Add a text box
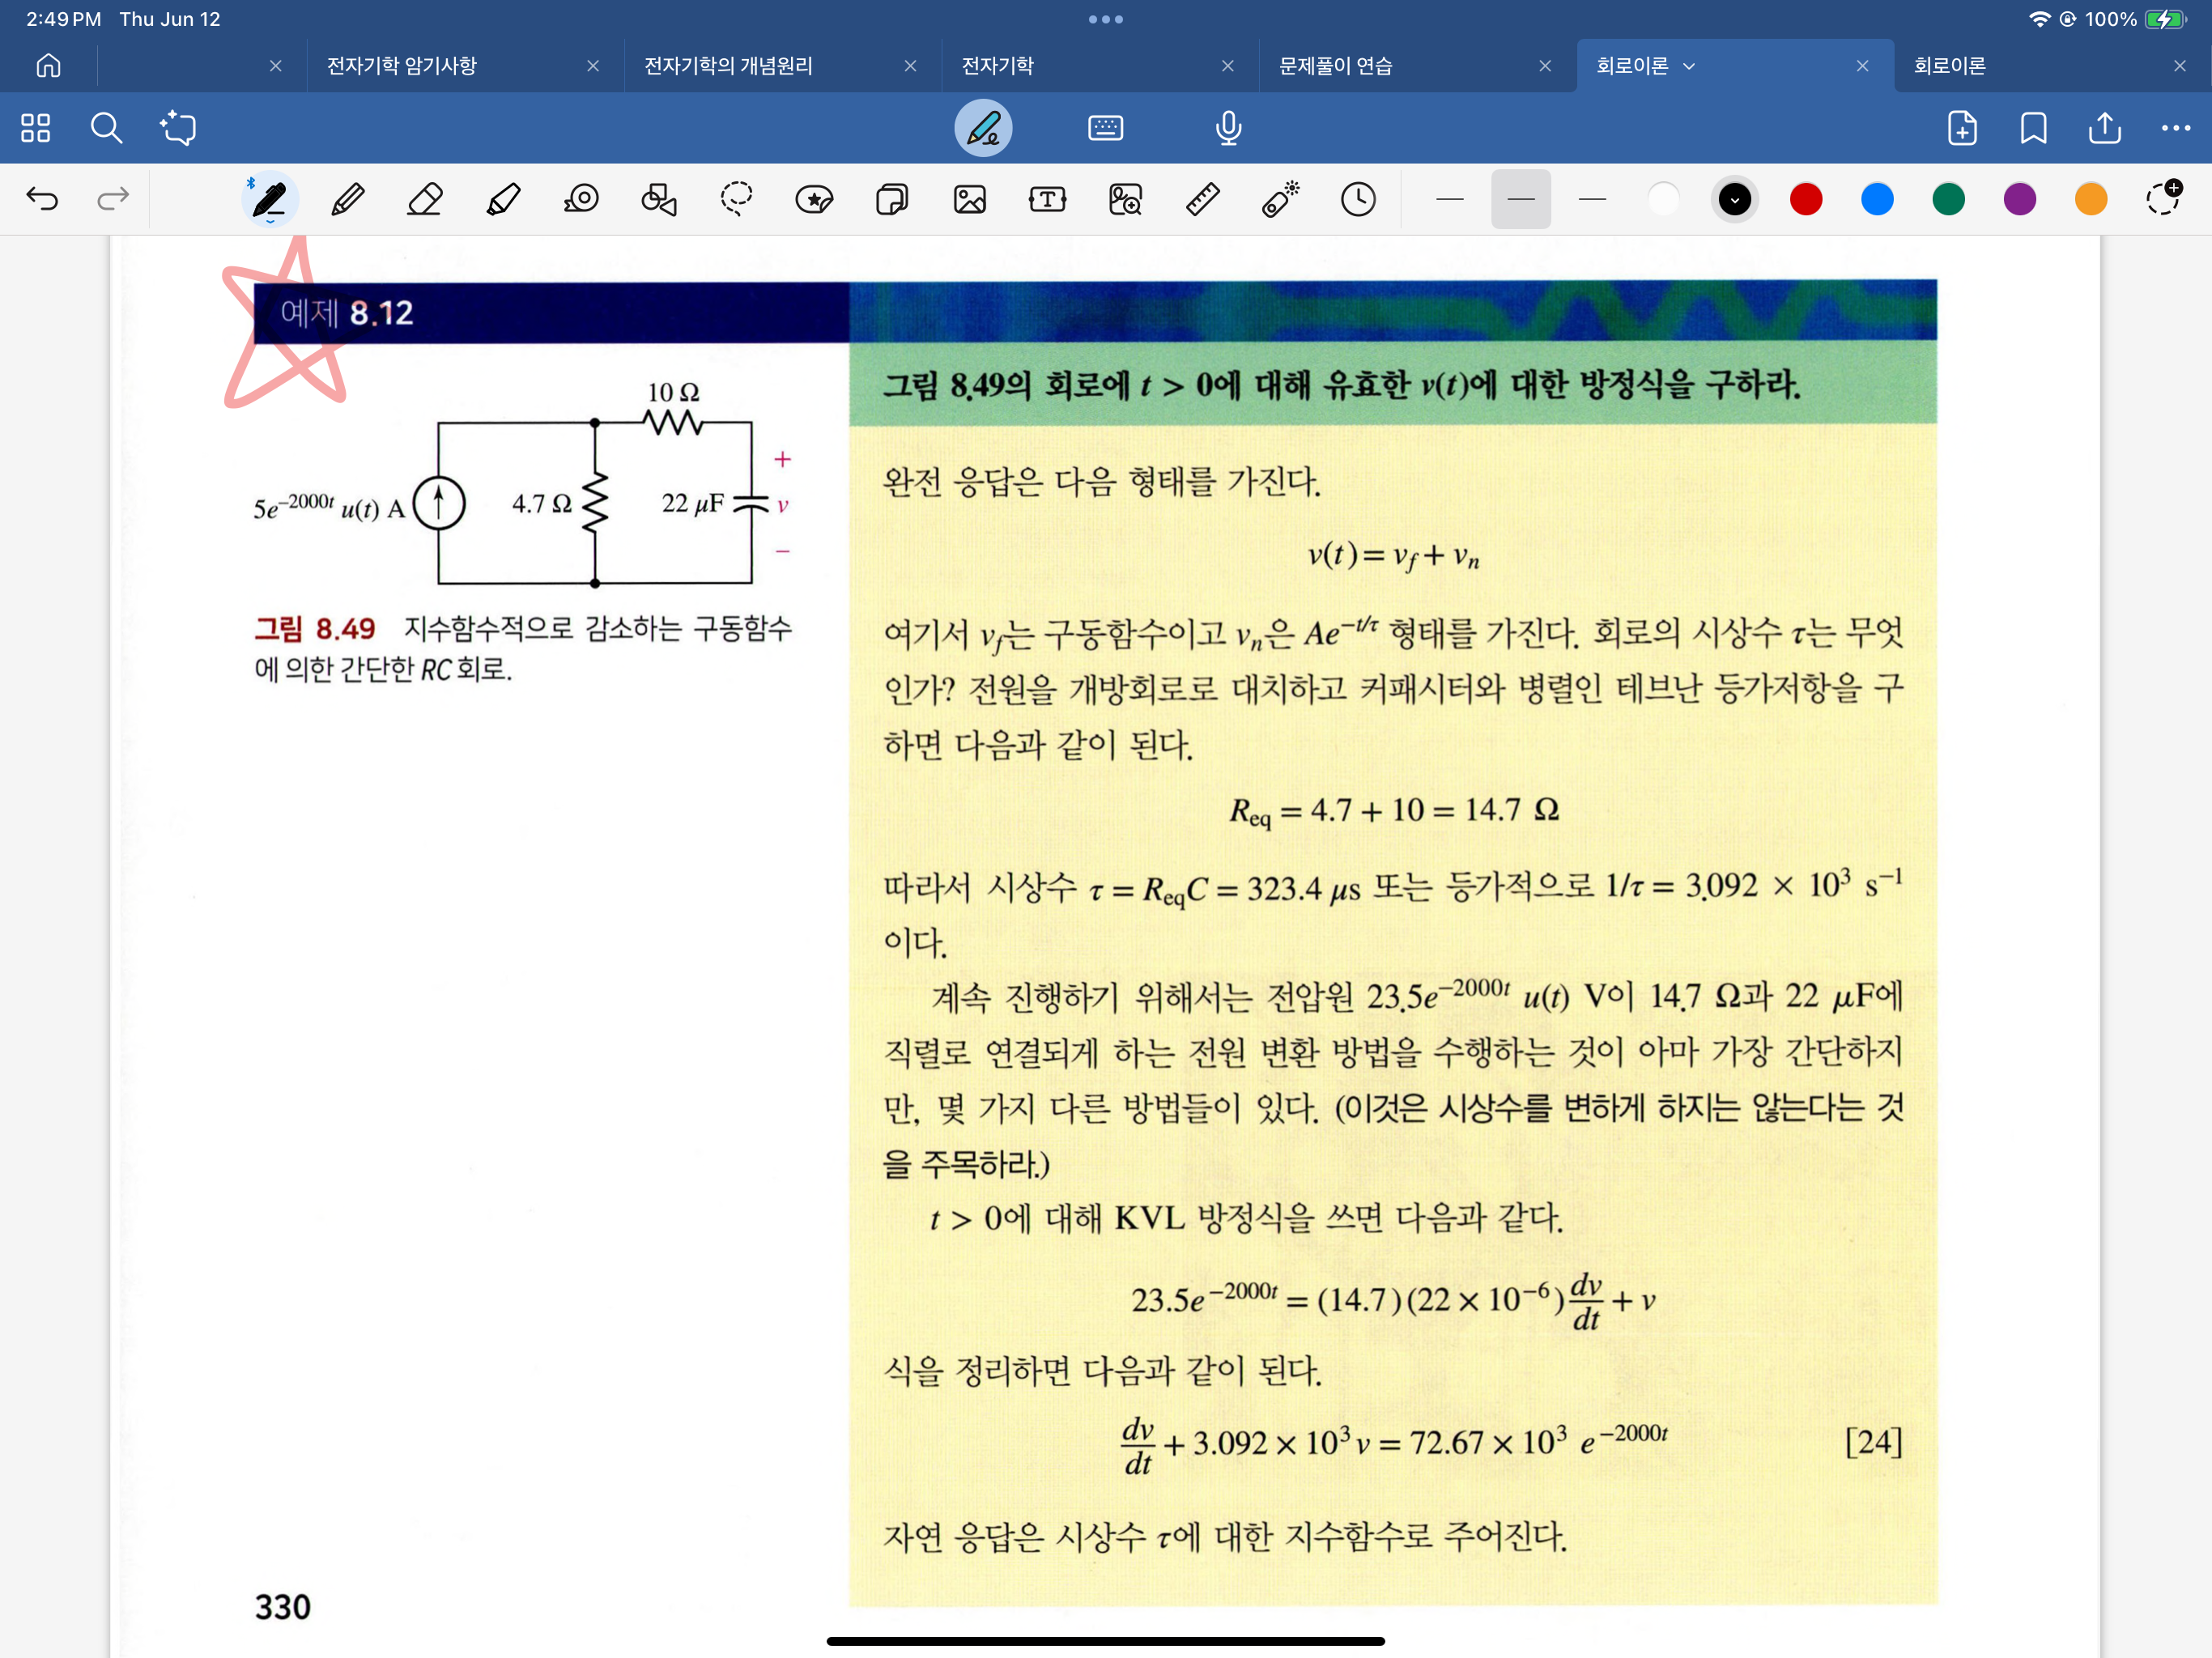This screenshot has width=2212, height=1658. pos(1047,199)
